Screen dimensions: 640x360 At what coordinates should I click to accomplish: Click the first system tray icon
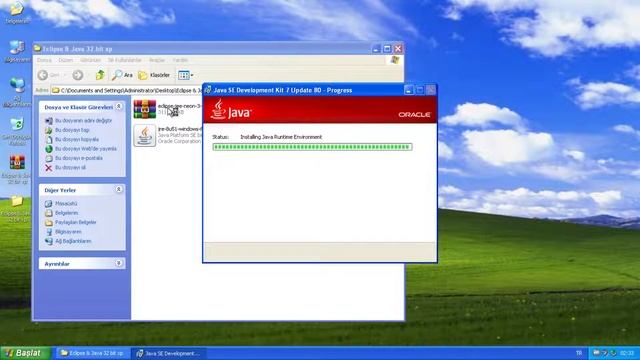(596, 353)
